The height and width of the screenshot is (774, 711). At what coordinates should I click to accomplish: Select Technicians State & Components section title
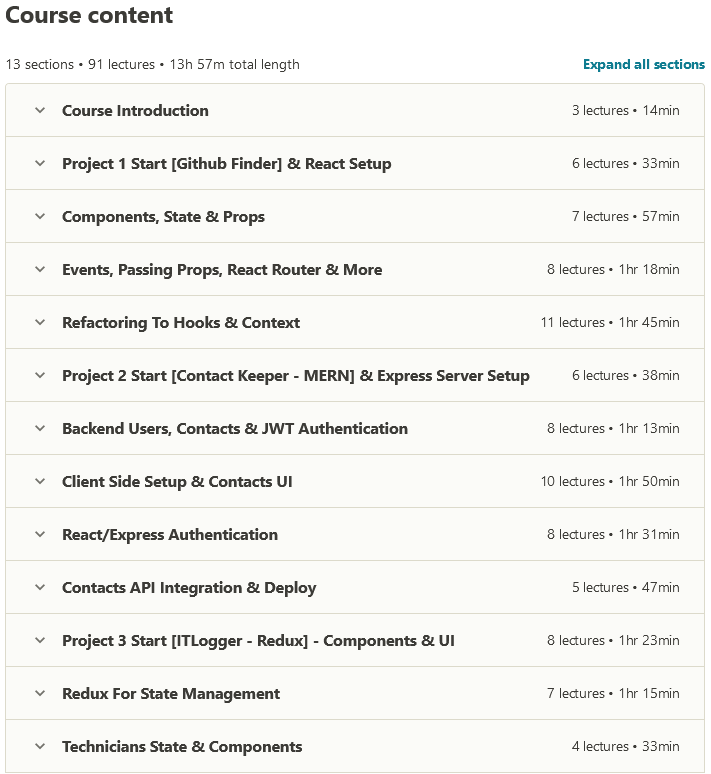click(182, 747)
